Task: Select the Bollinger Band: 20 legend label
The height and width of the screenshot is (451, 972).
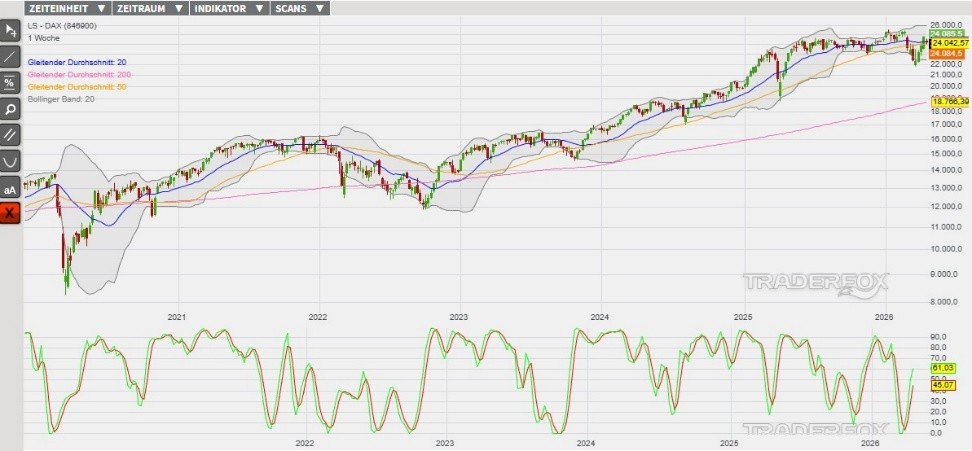Action: coord(61,100)
